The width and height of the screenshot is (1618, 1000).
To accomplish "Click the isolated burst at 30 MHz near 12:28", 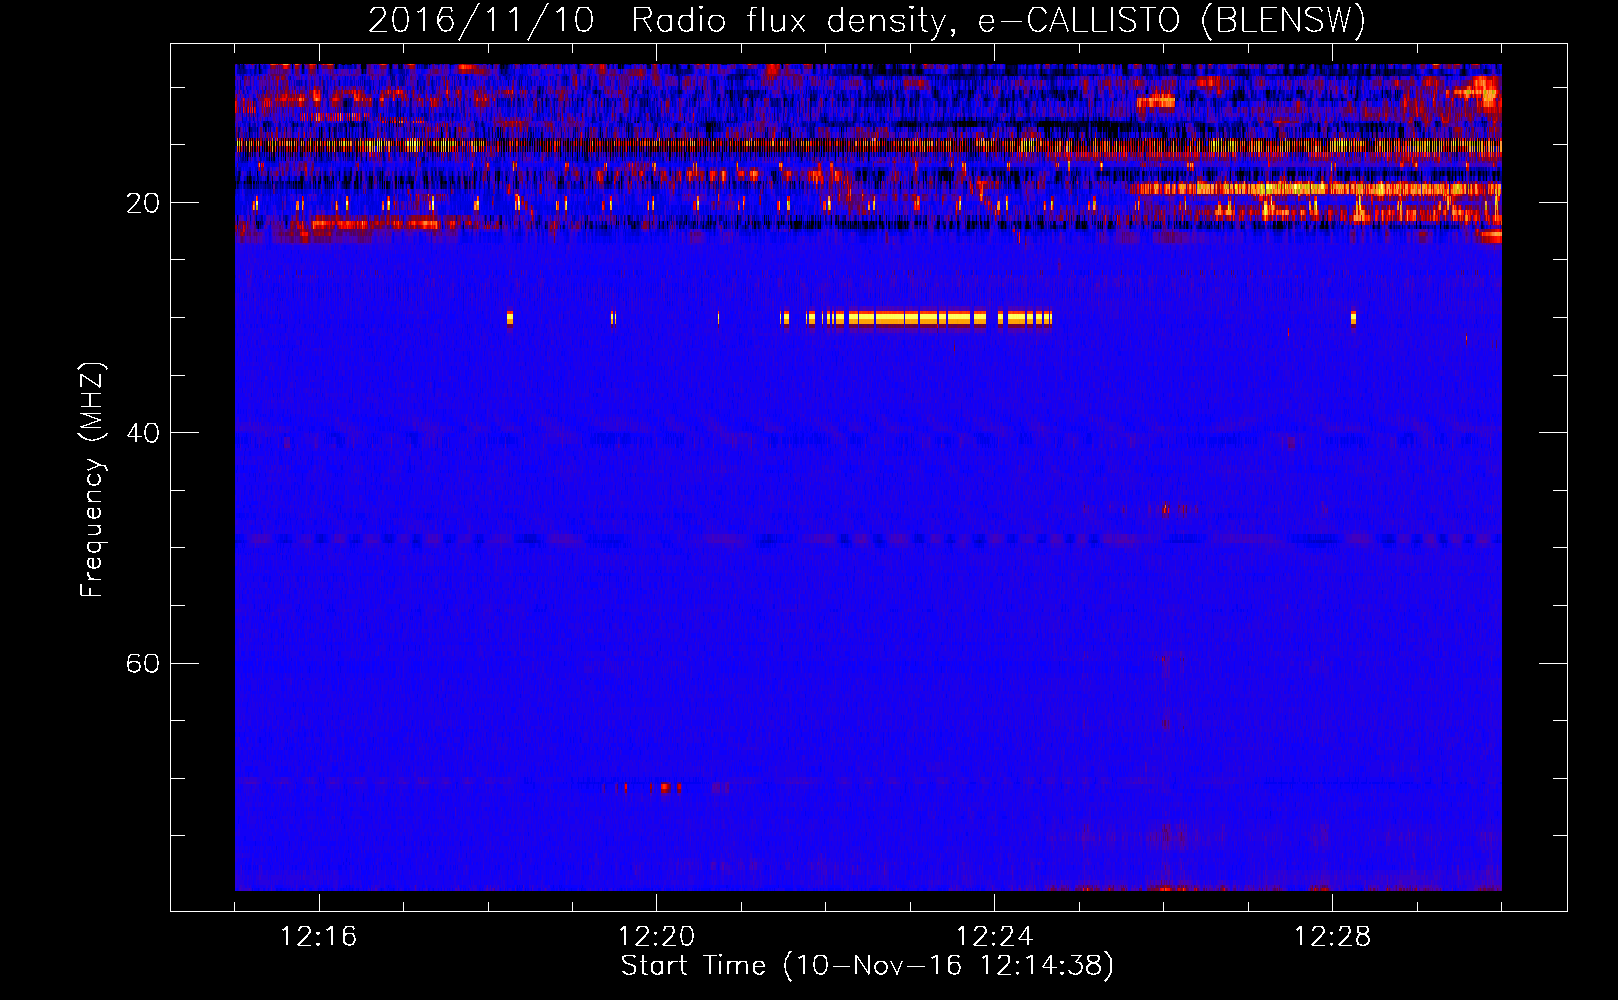I will coord(1353,318).
